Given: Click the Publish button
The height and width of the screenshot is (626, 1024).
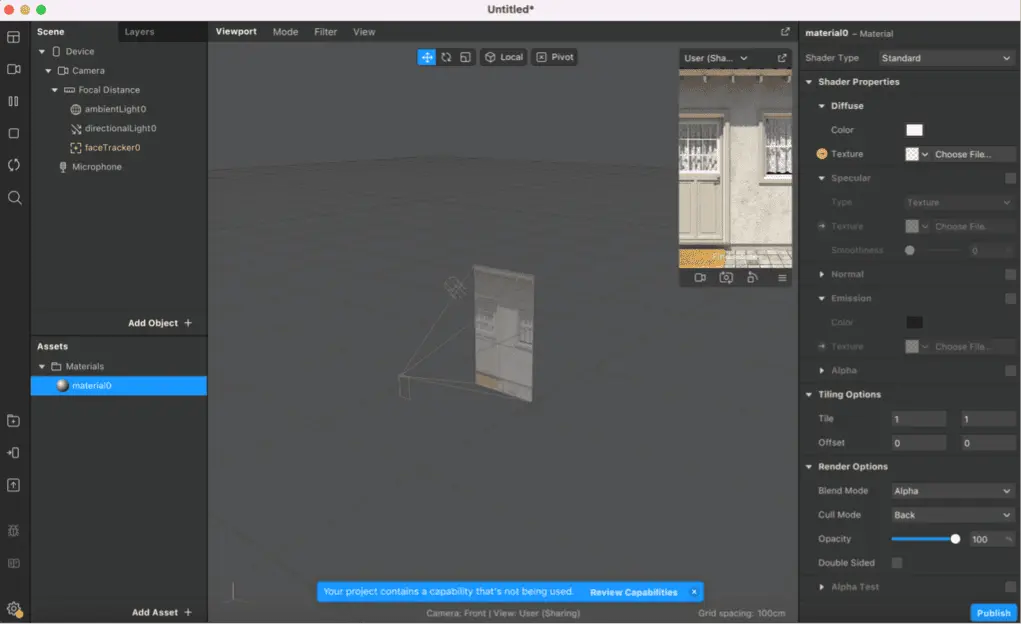Looking at the screenshot, I should [993, 612].
